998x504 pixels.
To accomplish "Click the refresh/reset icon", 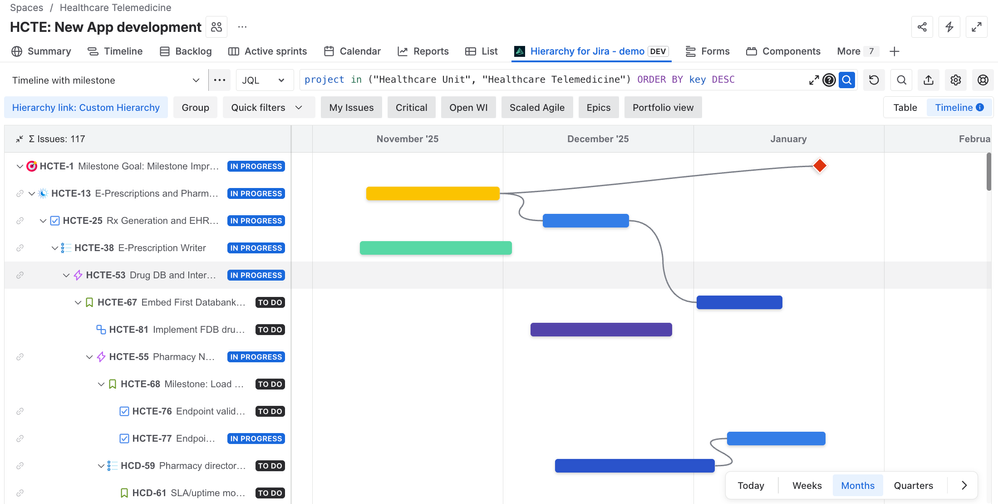I will point(874,80).
